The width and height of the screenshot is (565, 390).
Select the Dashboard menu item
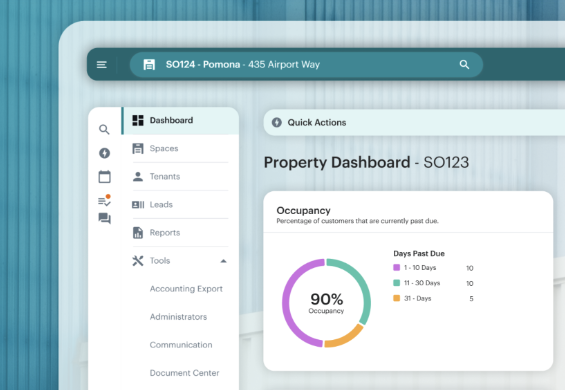pyautogui.click(x=181, y=120)
